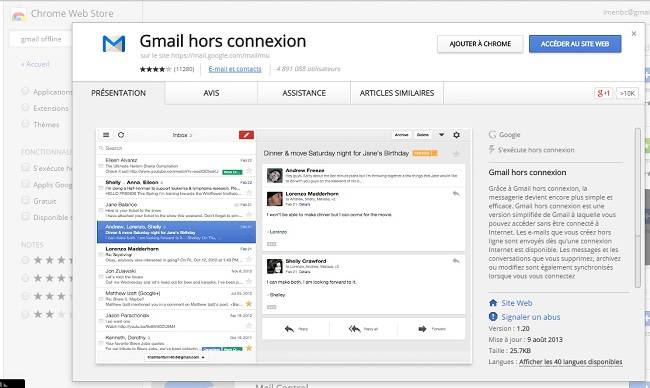This screenshot has height=388, width=650.
Task: Check the Gratuit checkbox
Action: click(25, 201)
